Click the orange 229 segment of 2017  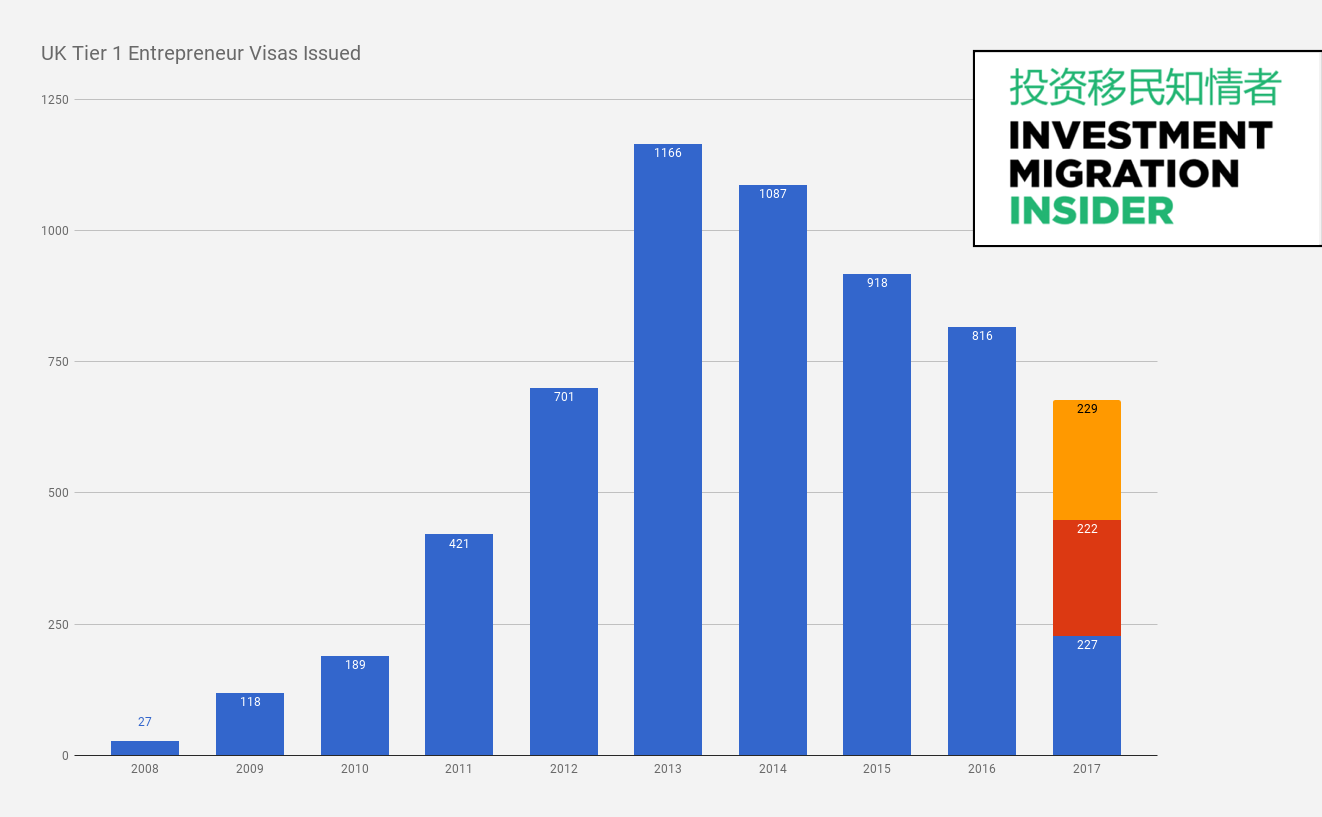(1087, 460)
